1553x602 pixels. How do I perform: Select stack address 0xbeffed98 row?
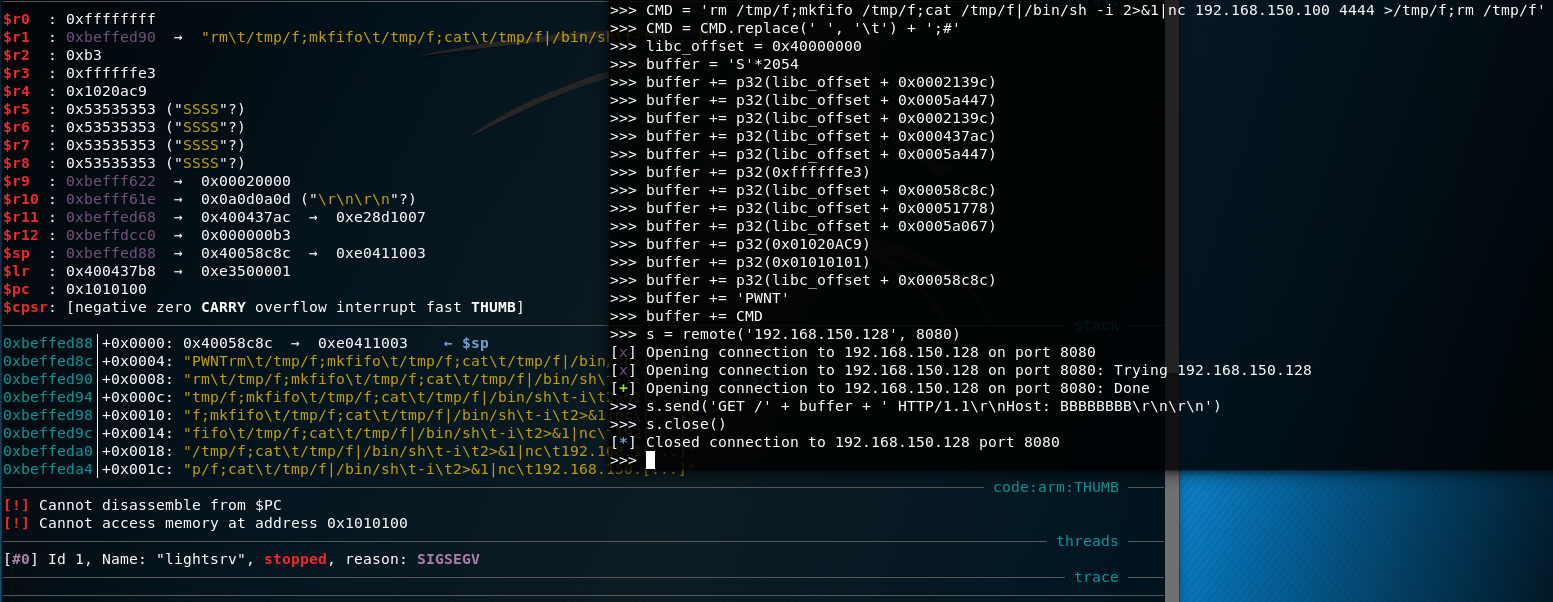pos(305,415)
